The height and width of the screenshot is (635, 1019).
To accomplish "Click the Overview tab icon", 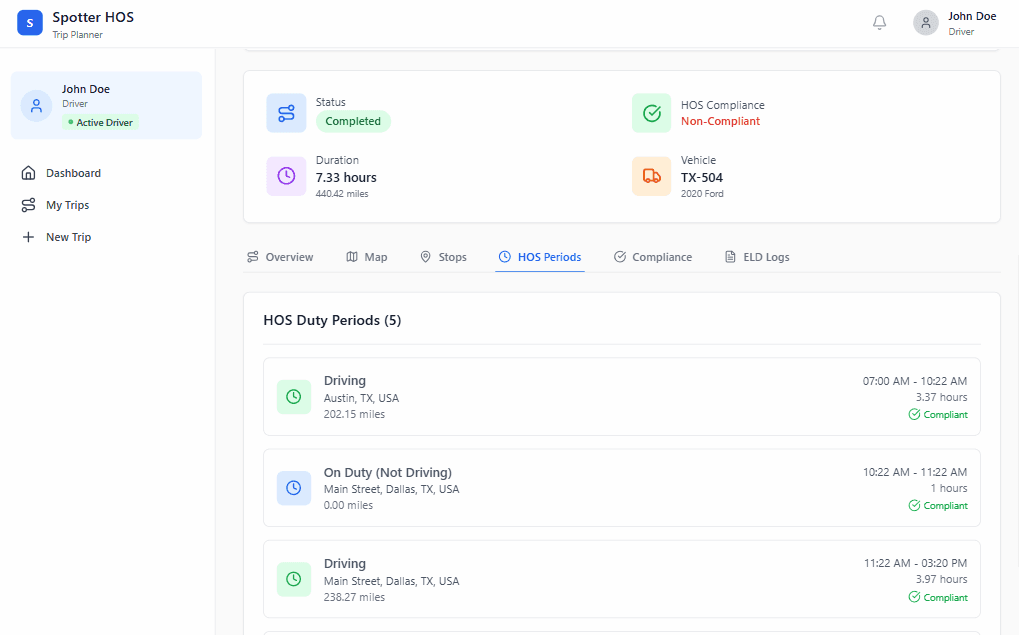I will pos(253,257).
